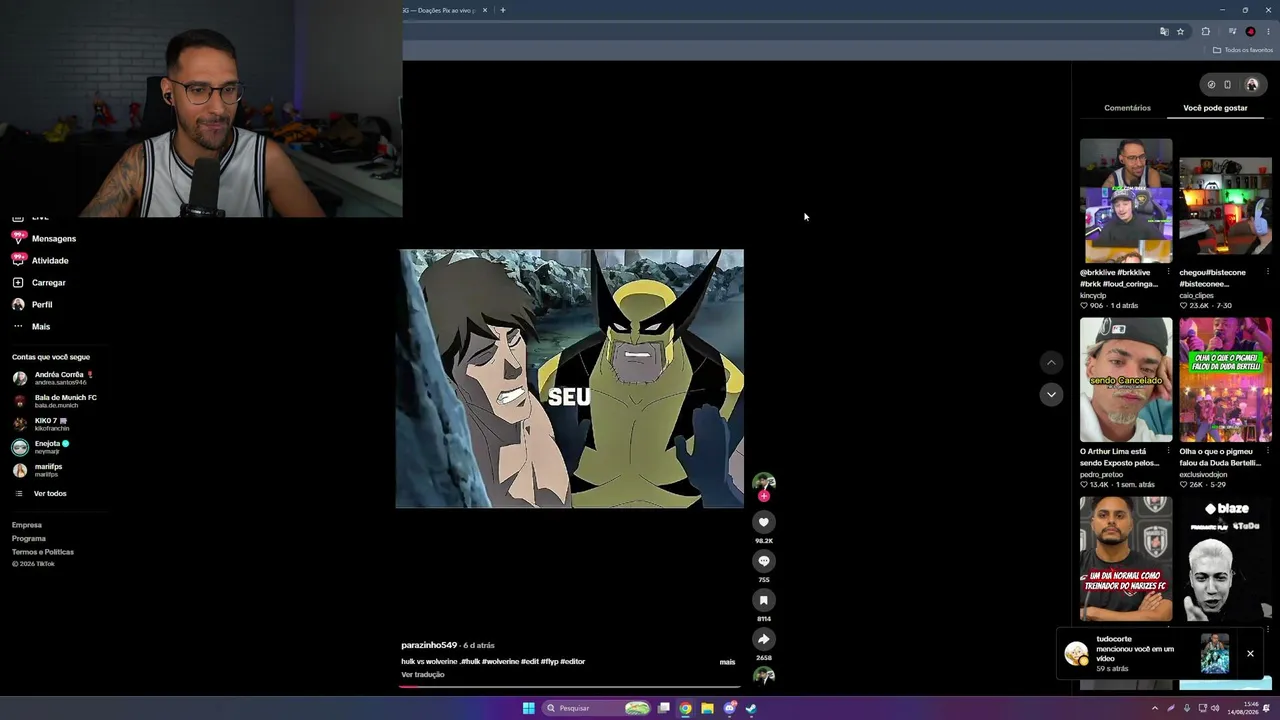Open the Atividade notifications icon

tap(18, 260)
